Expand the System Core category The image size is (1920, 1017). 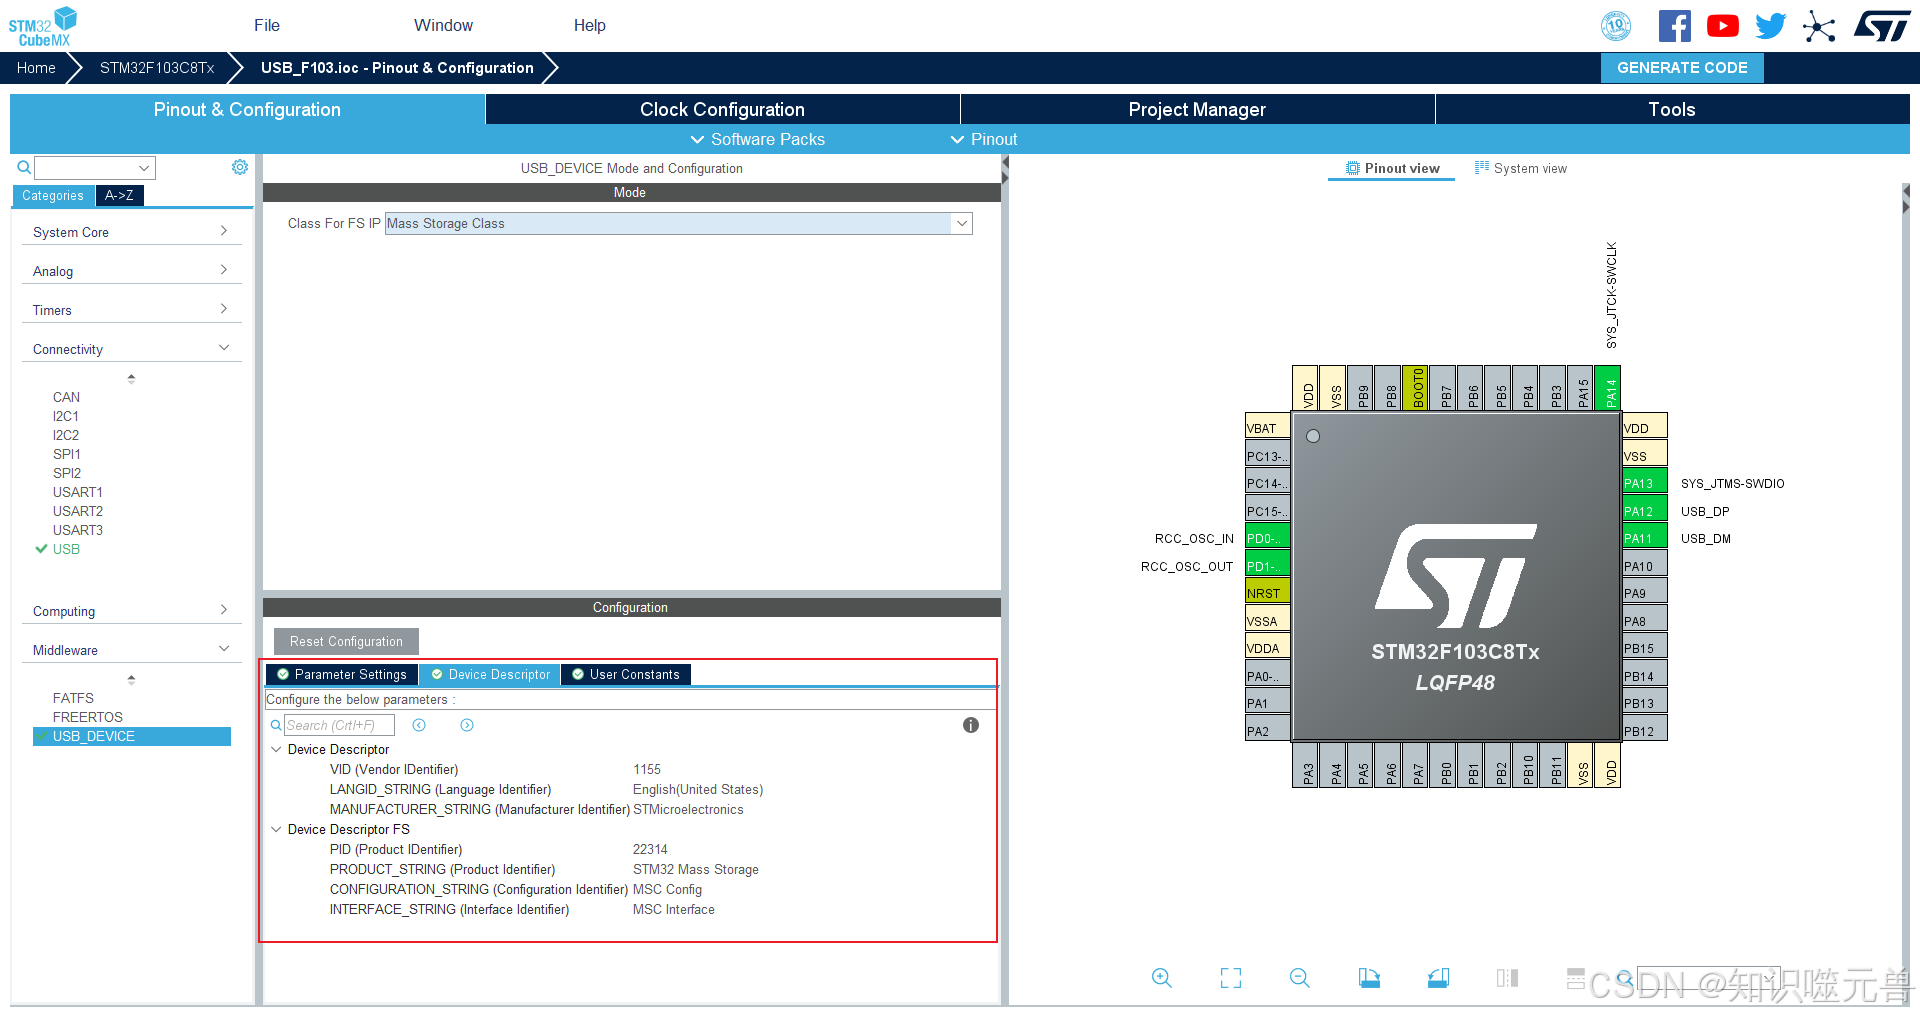tap(132, 232)
